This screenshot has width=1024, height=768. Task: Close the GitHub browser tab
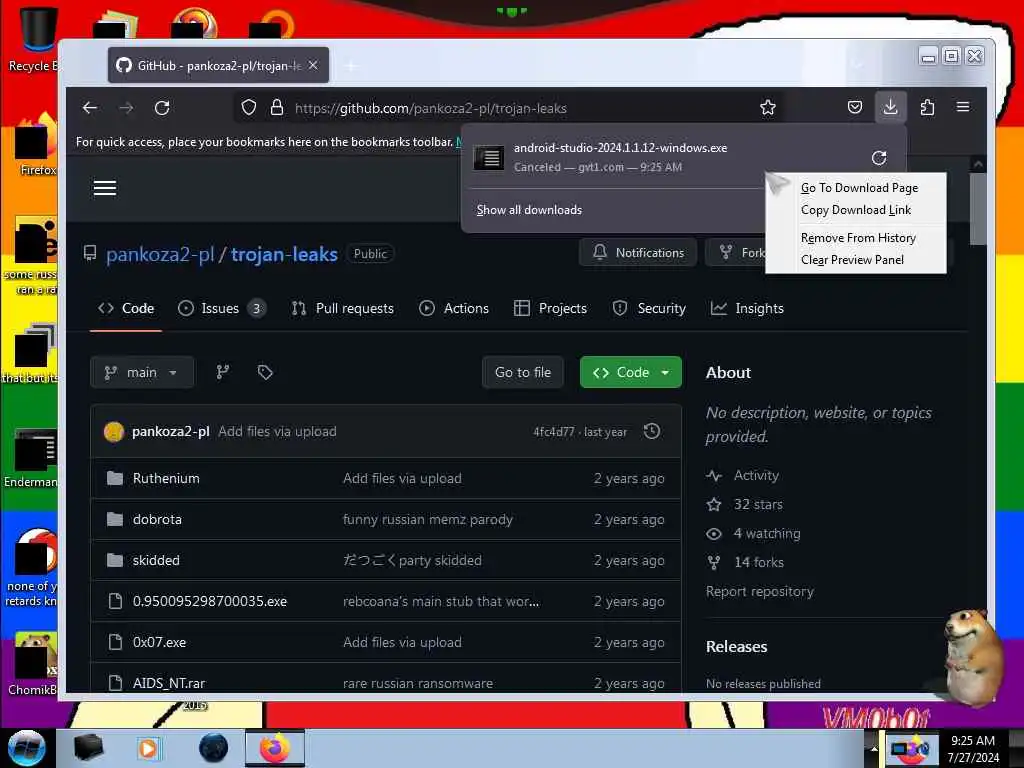313,65
